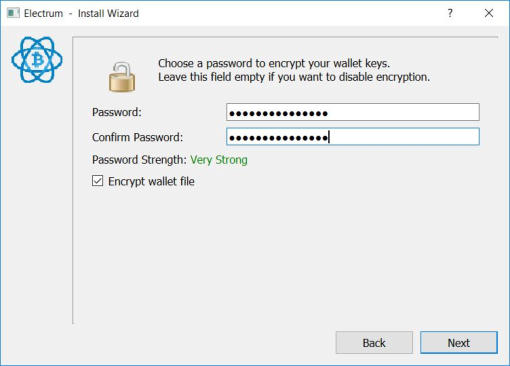The height and width of the screenshot is (366, 510).
Task: Click the Confirm Password: field label
Action: pos(137,137)
